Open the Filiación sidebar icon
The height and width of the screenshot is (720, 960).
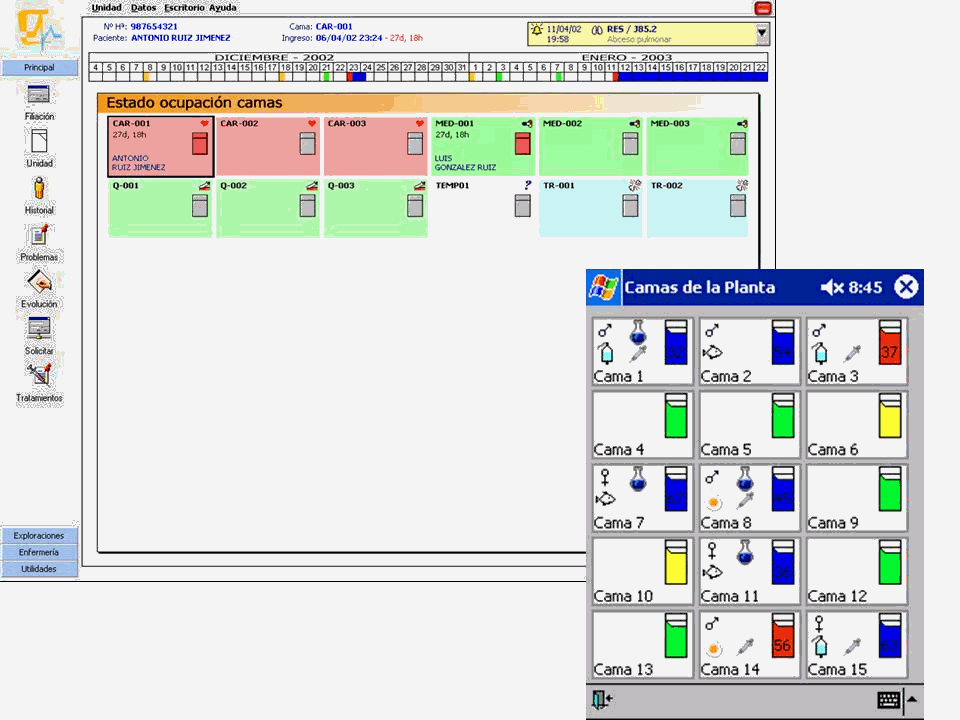(x=39, y=96)
